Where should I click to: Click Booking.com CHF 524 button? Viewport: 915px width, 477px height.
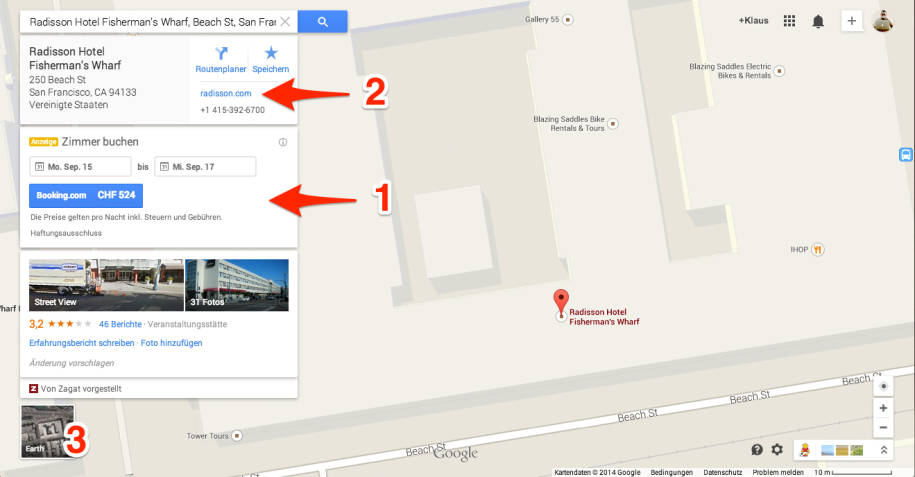pyautogui.click(x=86, y=196)
